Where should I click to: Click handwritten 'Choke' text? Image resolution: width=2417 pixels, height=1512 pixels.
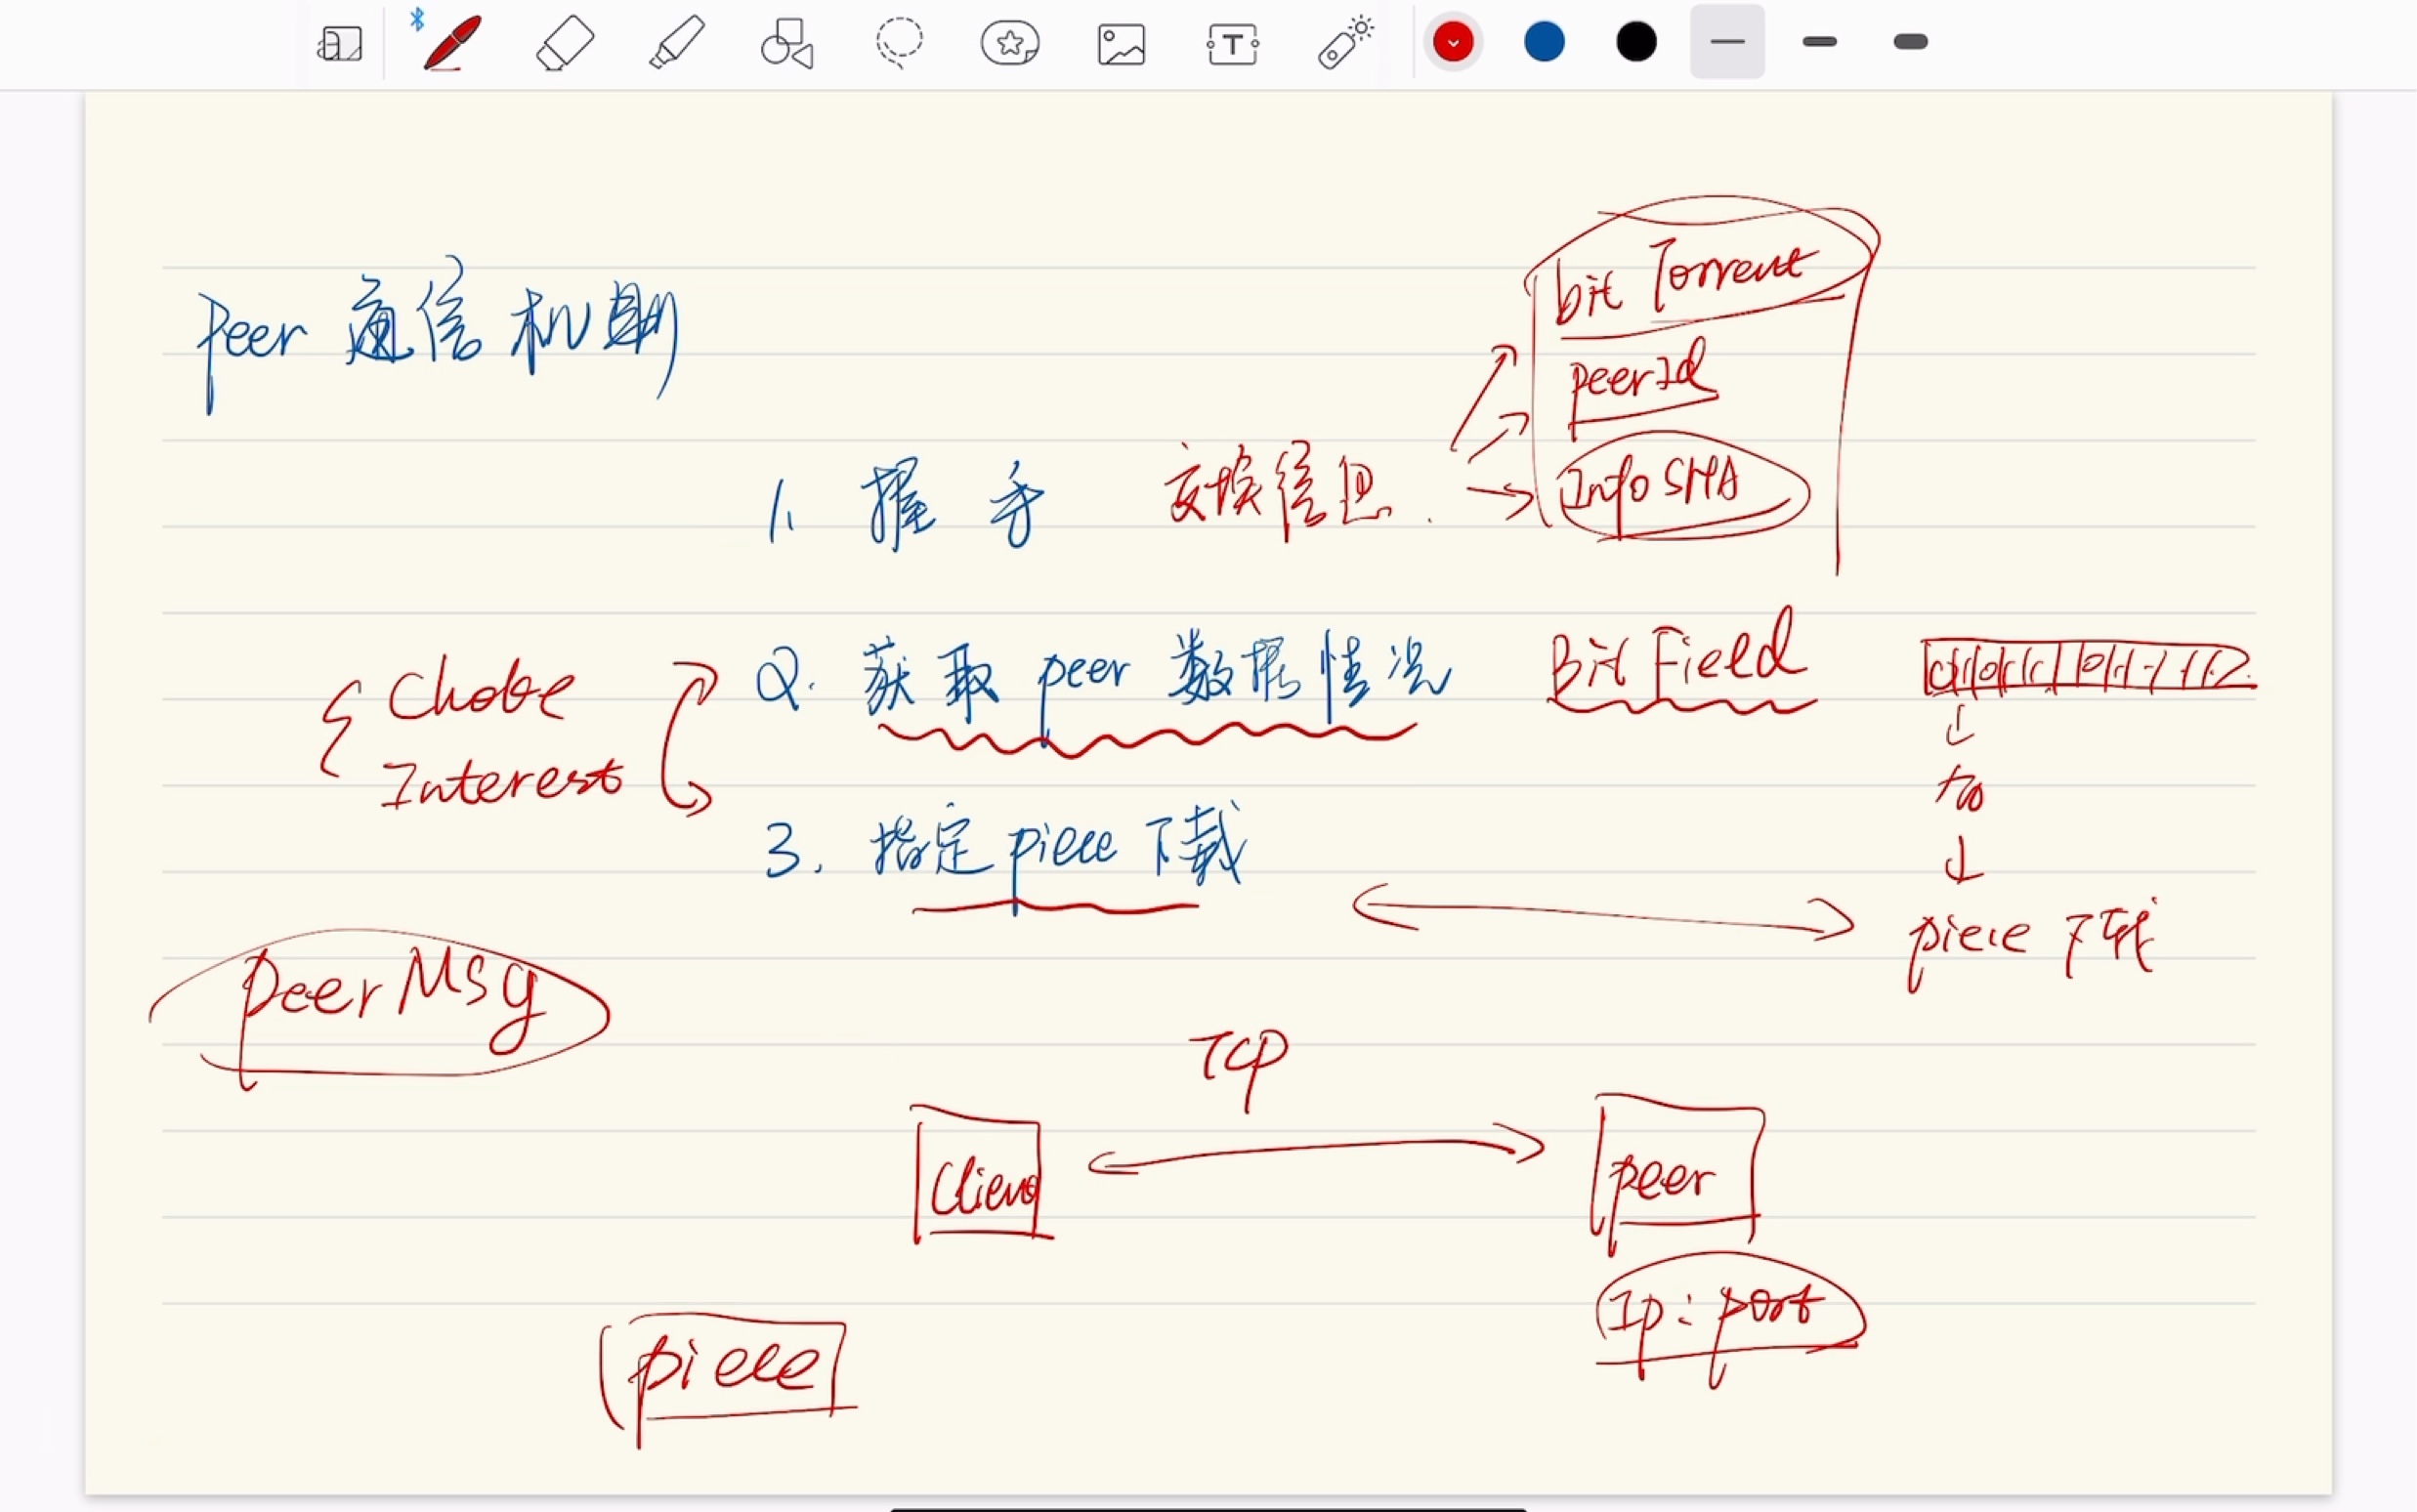click(482, 691)
